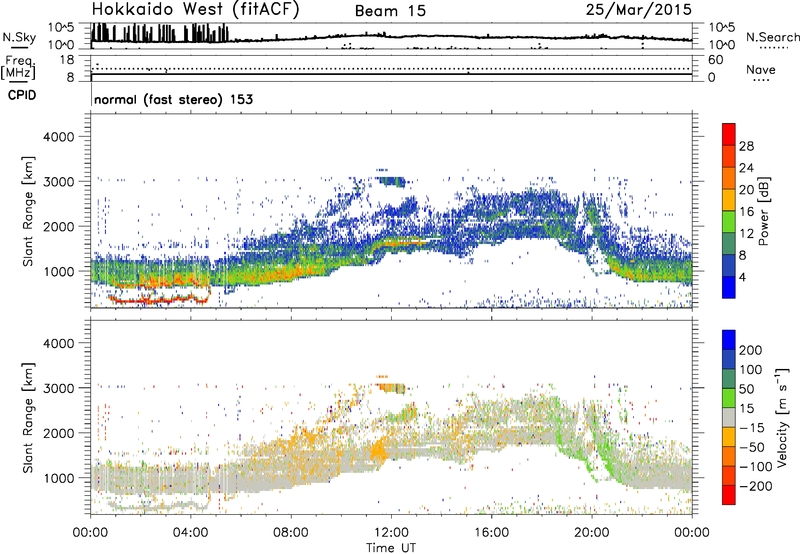The width and height of the screenshot is (800, 554).
Task: Click the "4" value on Power colorbar
Action: 742,277
